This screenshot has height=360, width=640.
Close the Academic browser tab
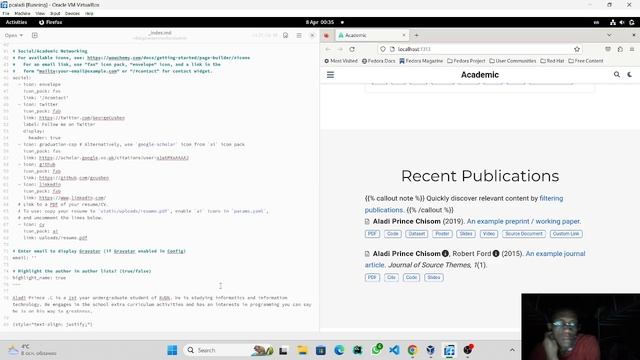click(404, 36)
